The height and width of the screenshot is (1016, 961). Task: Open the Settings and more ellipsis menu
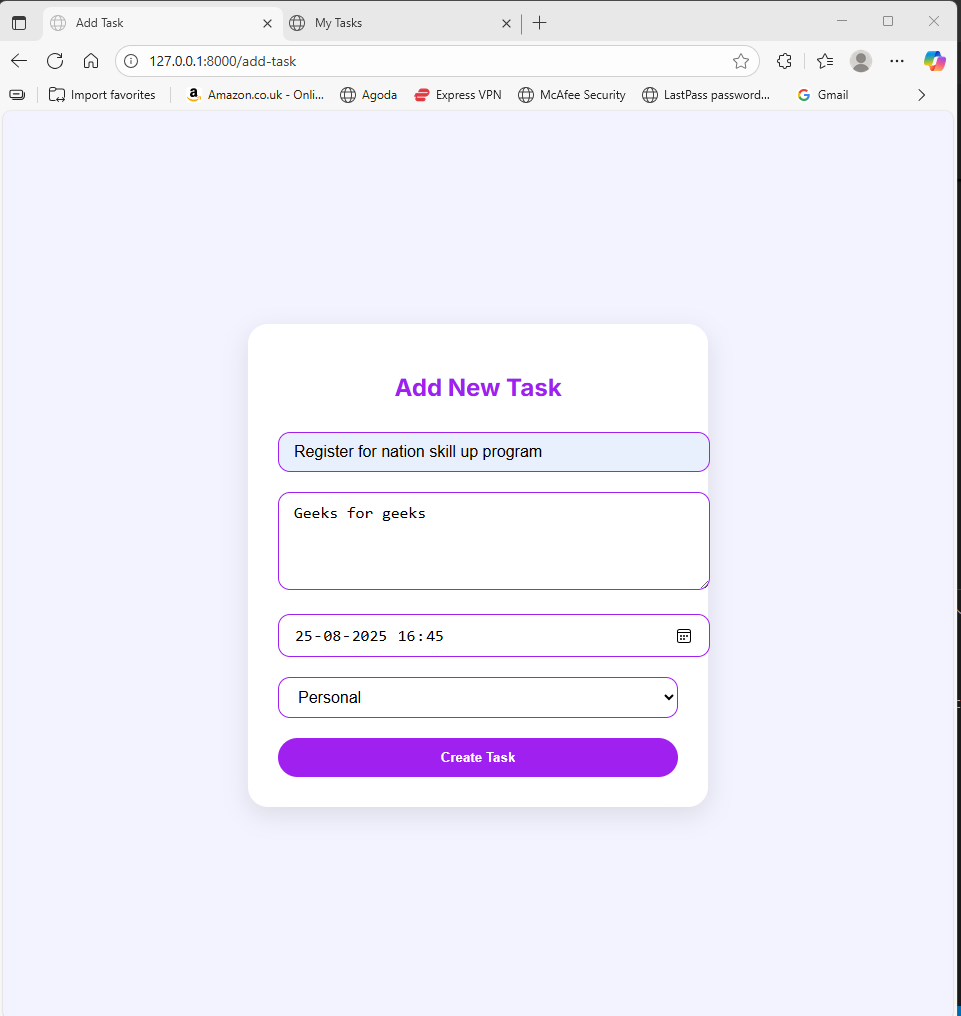(x=897, y=61)
